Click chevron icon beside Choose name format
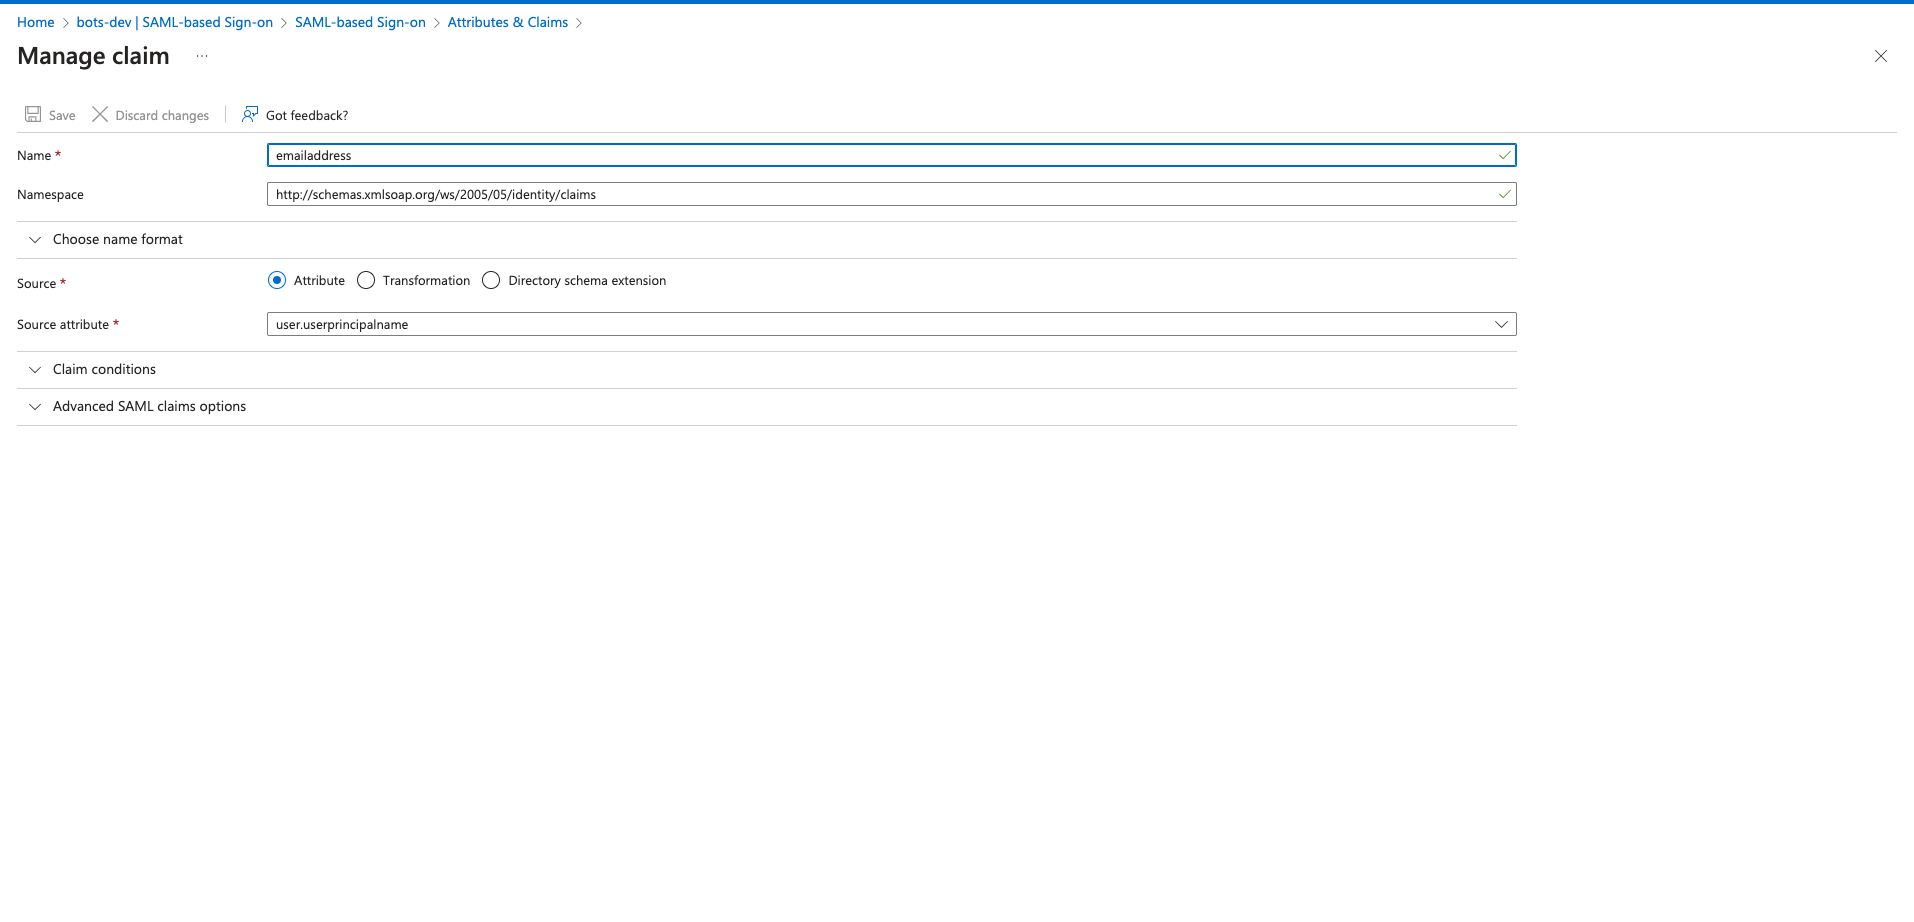 (x=35, y=240)
